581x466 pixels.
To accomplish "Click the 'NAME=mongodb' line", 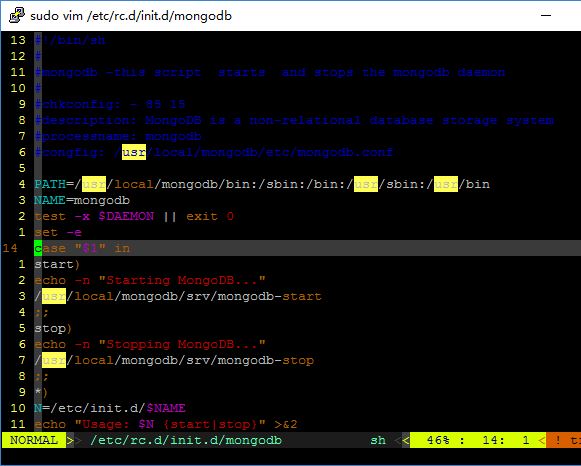I will pos(82,200).
